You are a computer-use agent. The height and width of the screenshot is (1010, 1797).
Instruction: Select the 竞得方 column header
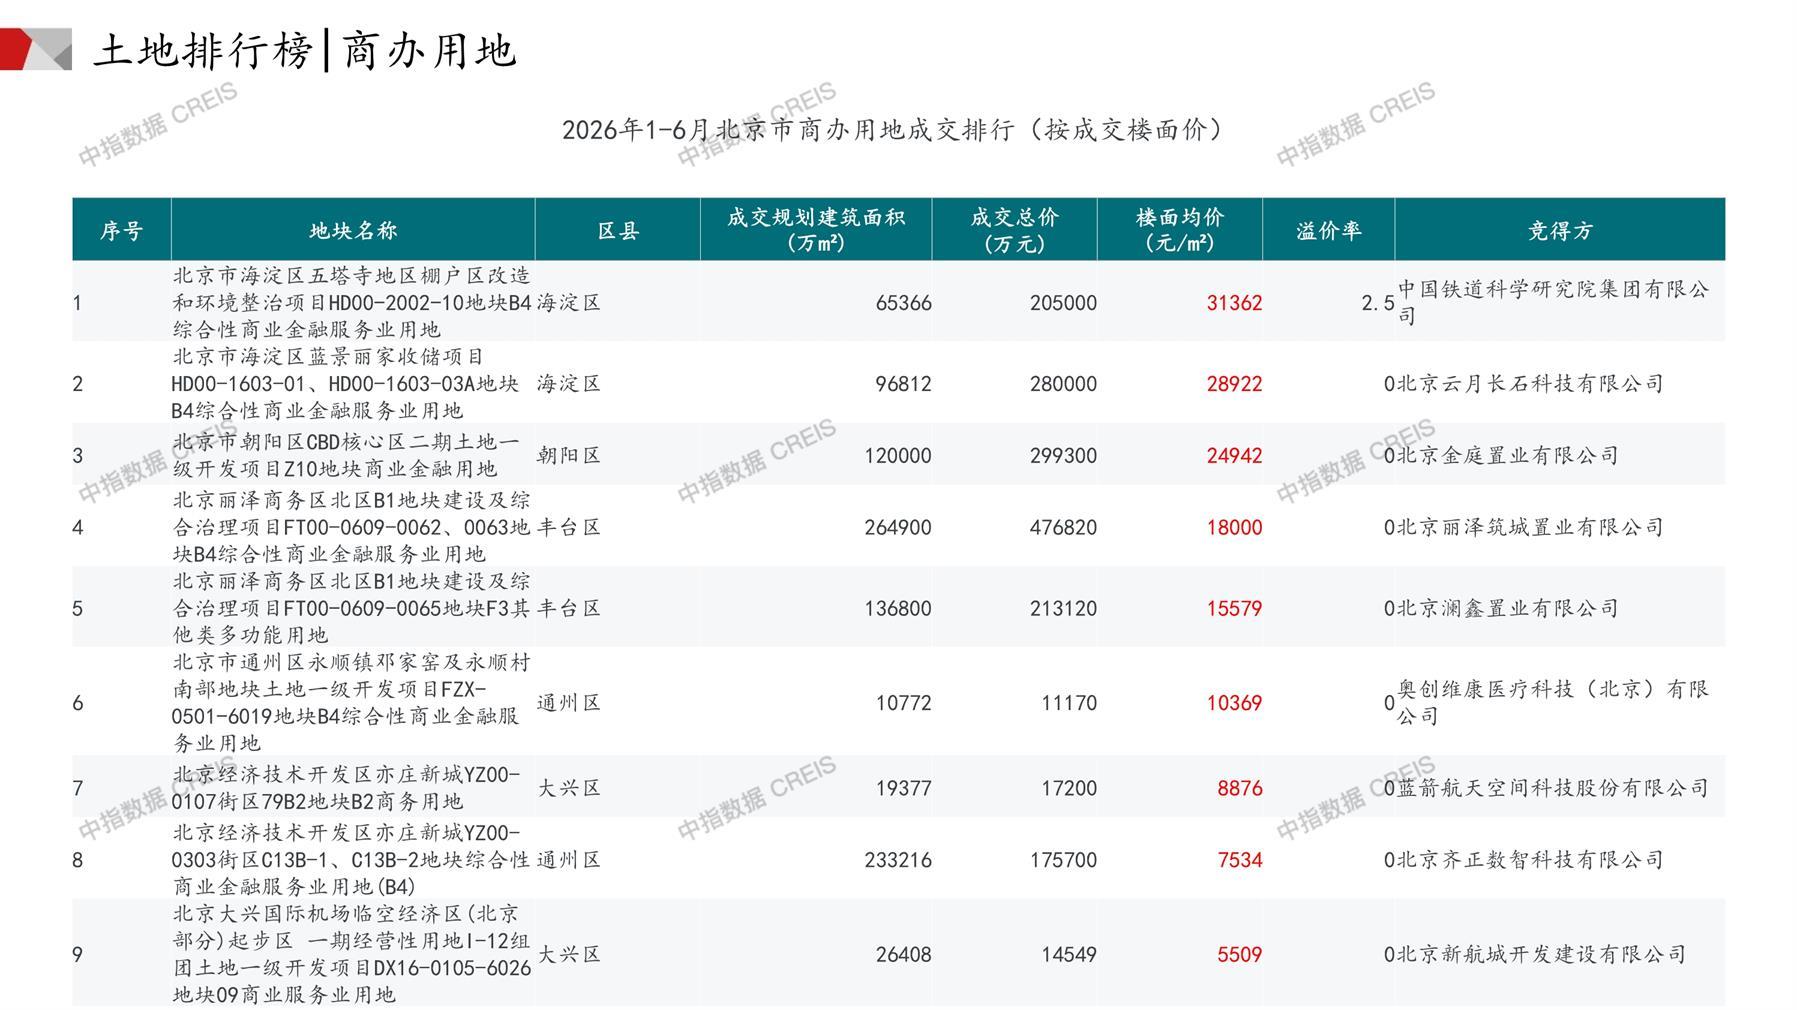point(1560,231)
